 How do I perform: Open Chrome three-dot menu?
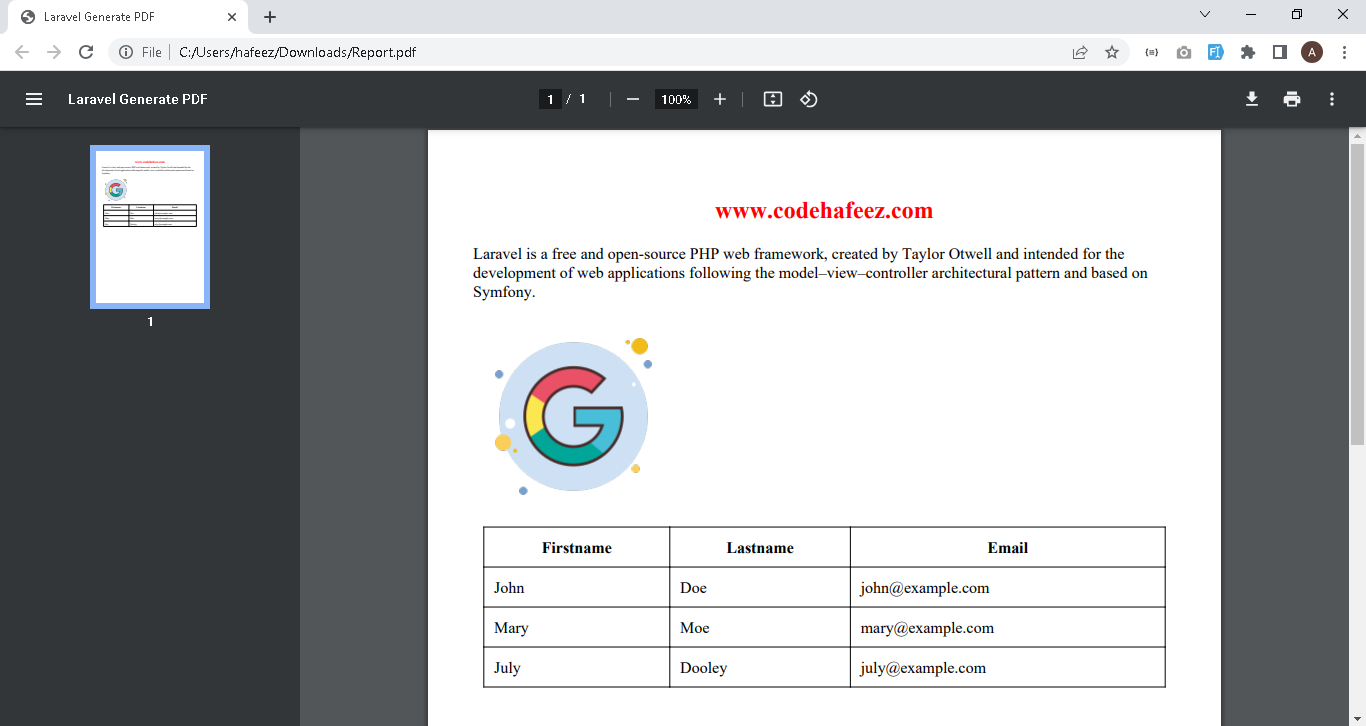point(1345,52)
